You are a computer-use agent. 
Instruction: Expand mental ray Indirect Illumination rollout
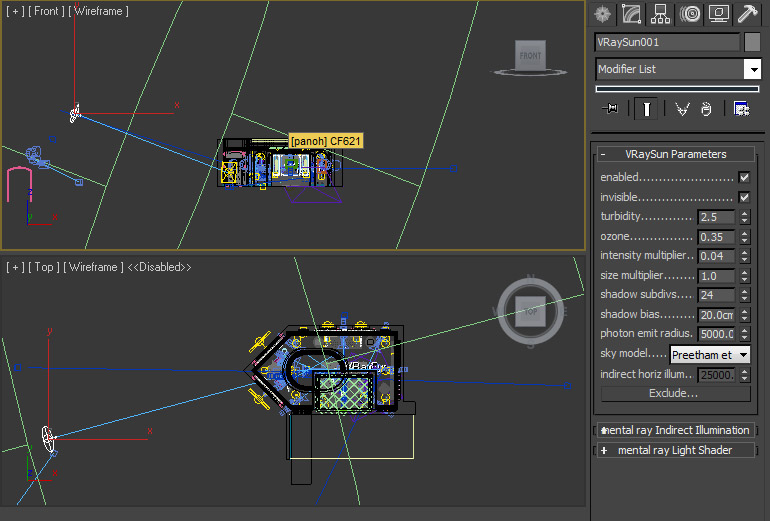click(675, 430)
